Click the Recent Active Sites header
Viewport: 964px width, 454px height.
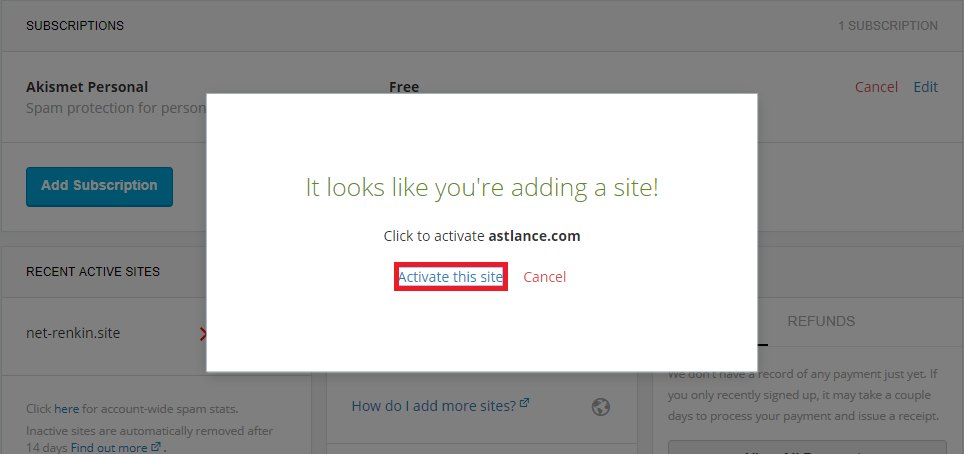click(x=92, y=271)
